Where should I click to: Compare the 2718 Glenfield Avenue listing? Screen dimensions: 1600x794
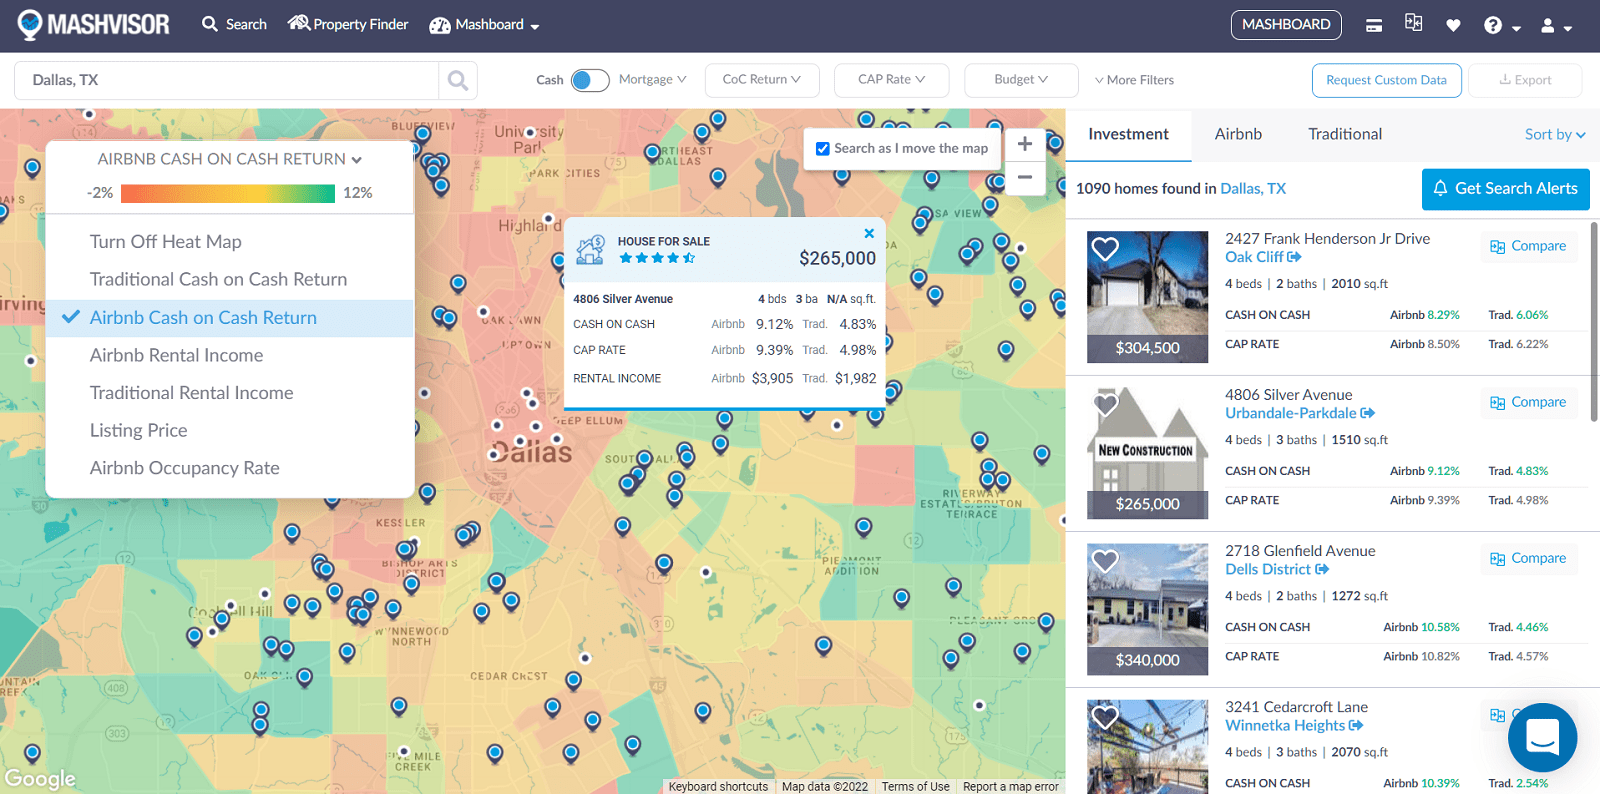point(1528,558)
